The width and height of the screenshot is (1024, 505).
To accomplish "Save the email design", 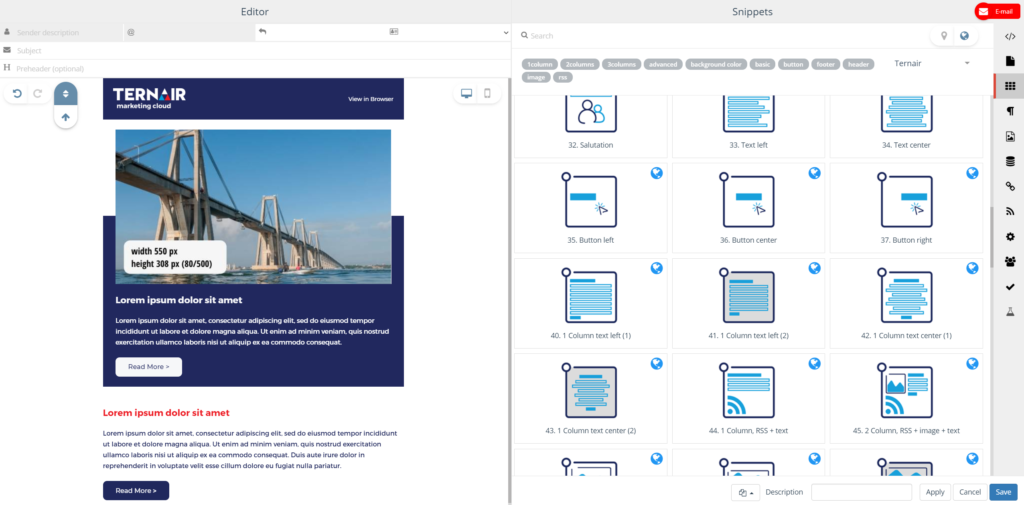I will coord(1004,493).
